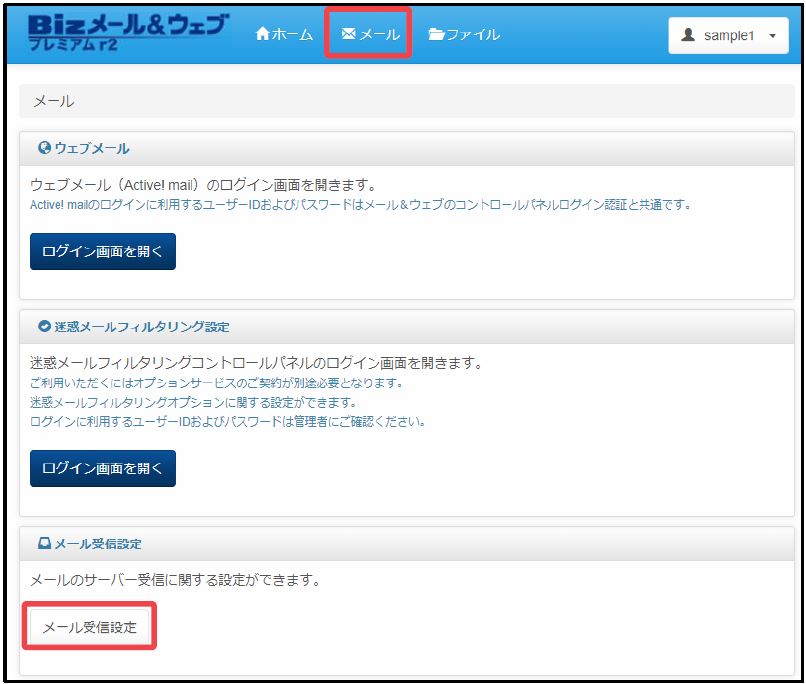806x684 pixels.
Task: Click the 迷惑メールフィルタリングオプションに関する設定 note
Action: [193, 402]
